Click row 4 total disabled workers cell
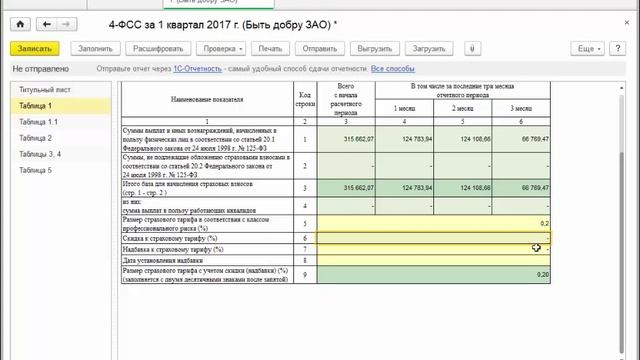The image size is (640, 360). click(346, 206)
